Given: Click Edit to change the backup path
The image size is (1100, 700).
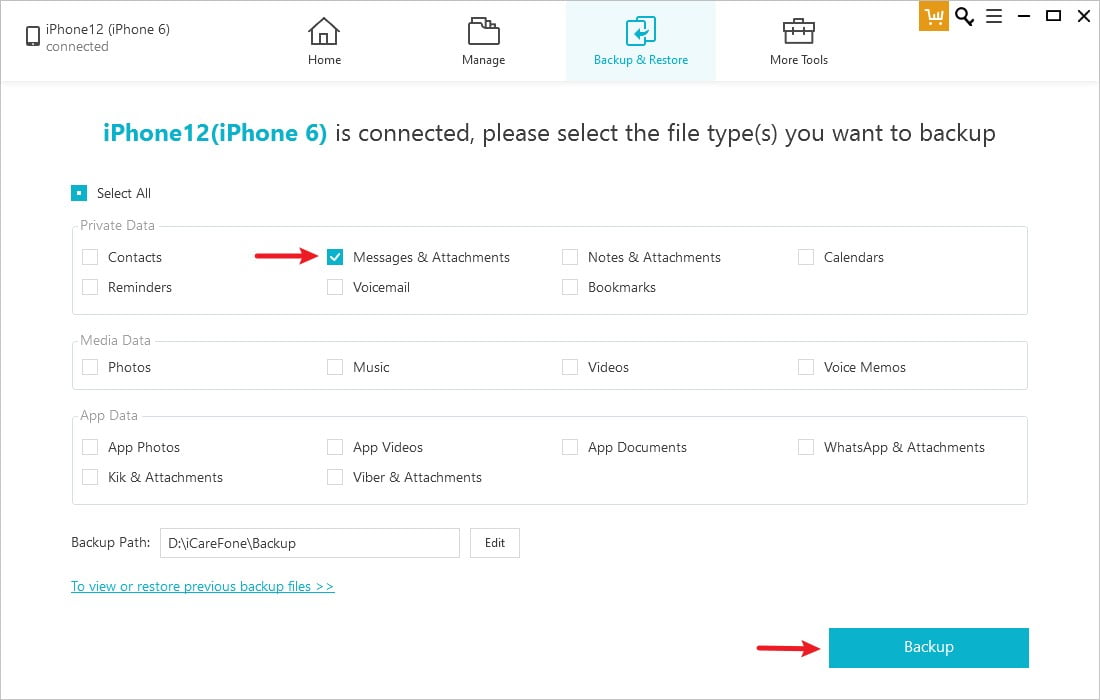Looking at the screenshot, I should pyautogui.click(x=494, y=542).
